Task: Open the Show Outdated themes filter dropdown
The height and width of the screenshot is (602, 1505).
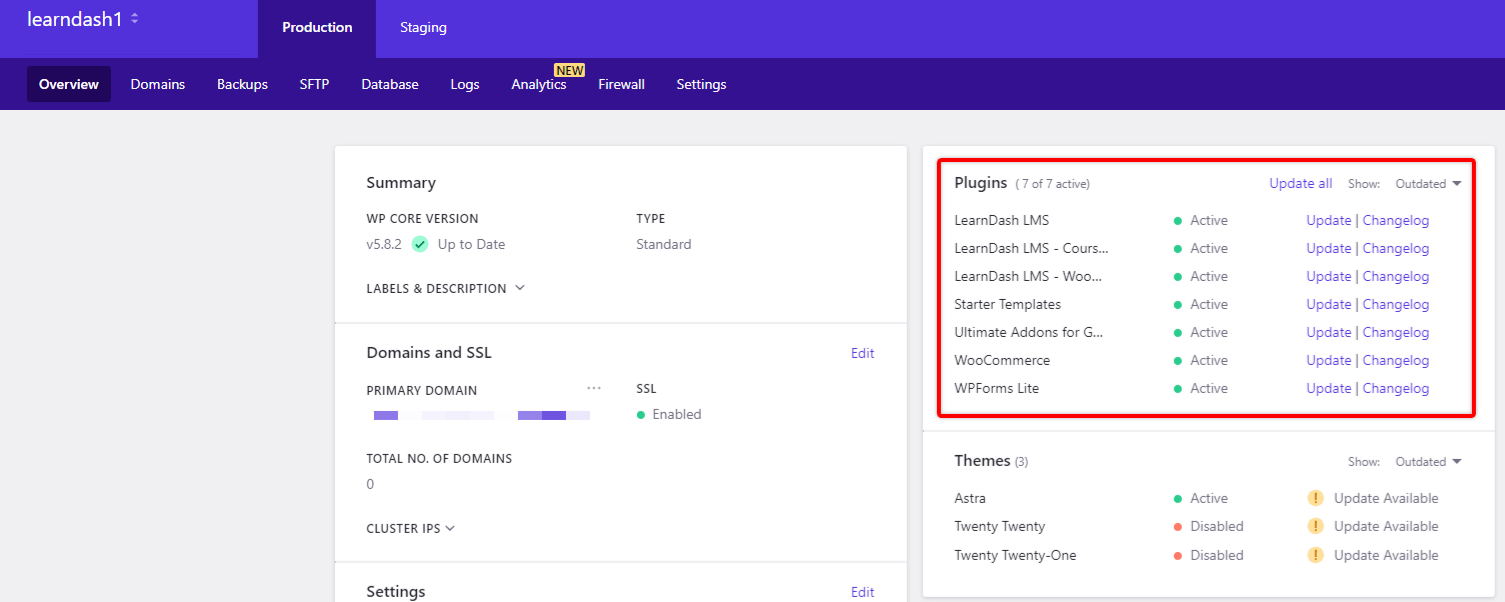Action: pos(1427,461)
